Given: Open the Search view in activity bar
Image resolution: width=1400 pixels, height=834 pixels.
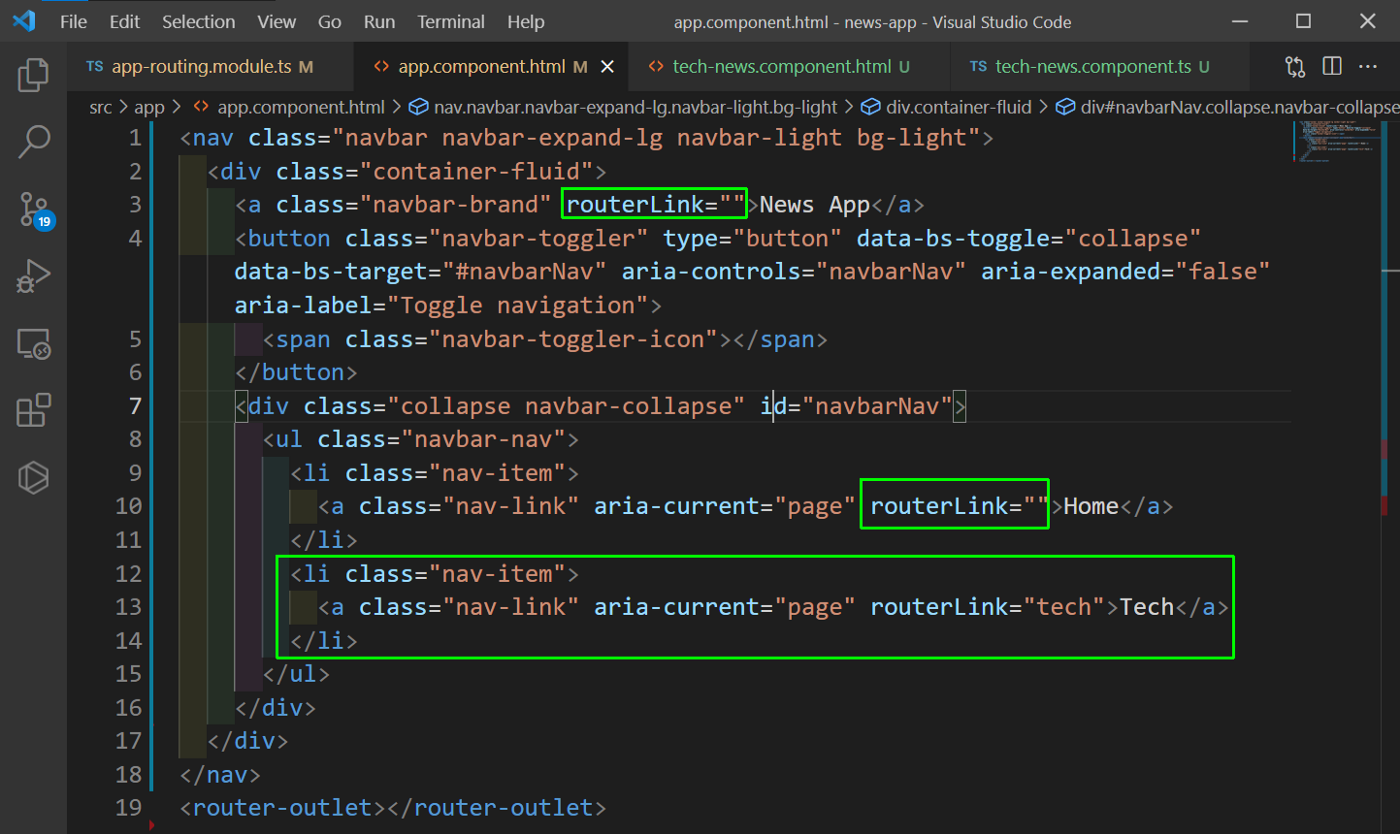Looking at the screenshot, I should (x=33, y=142).
